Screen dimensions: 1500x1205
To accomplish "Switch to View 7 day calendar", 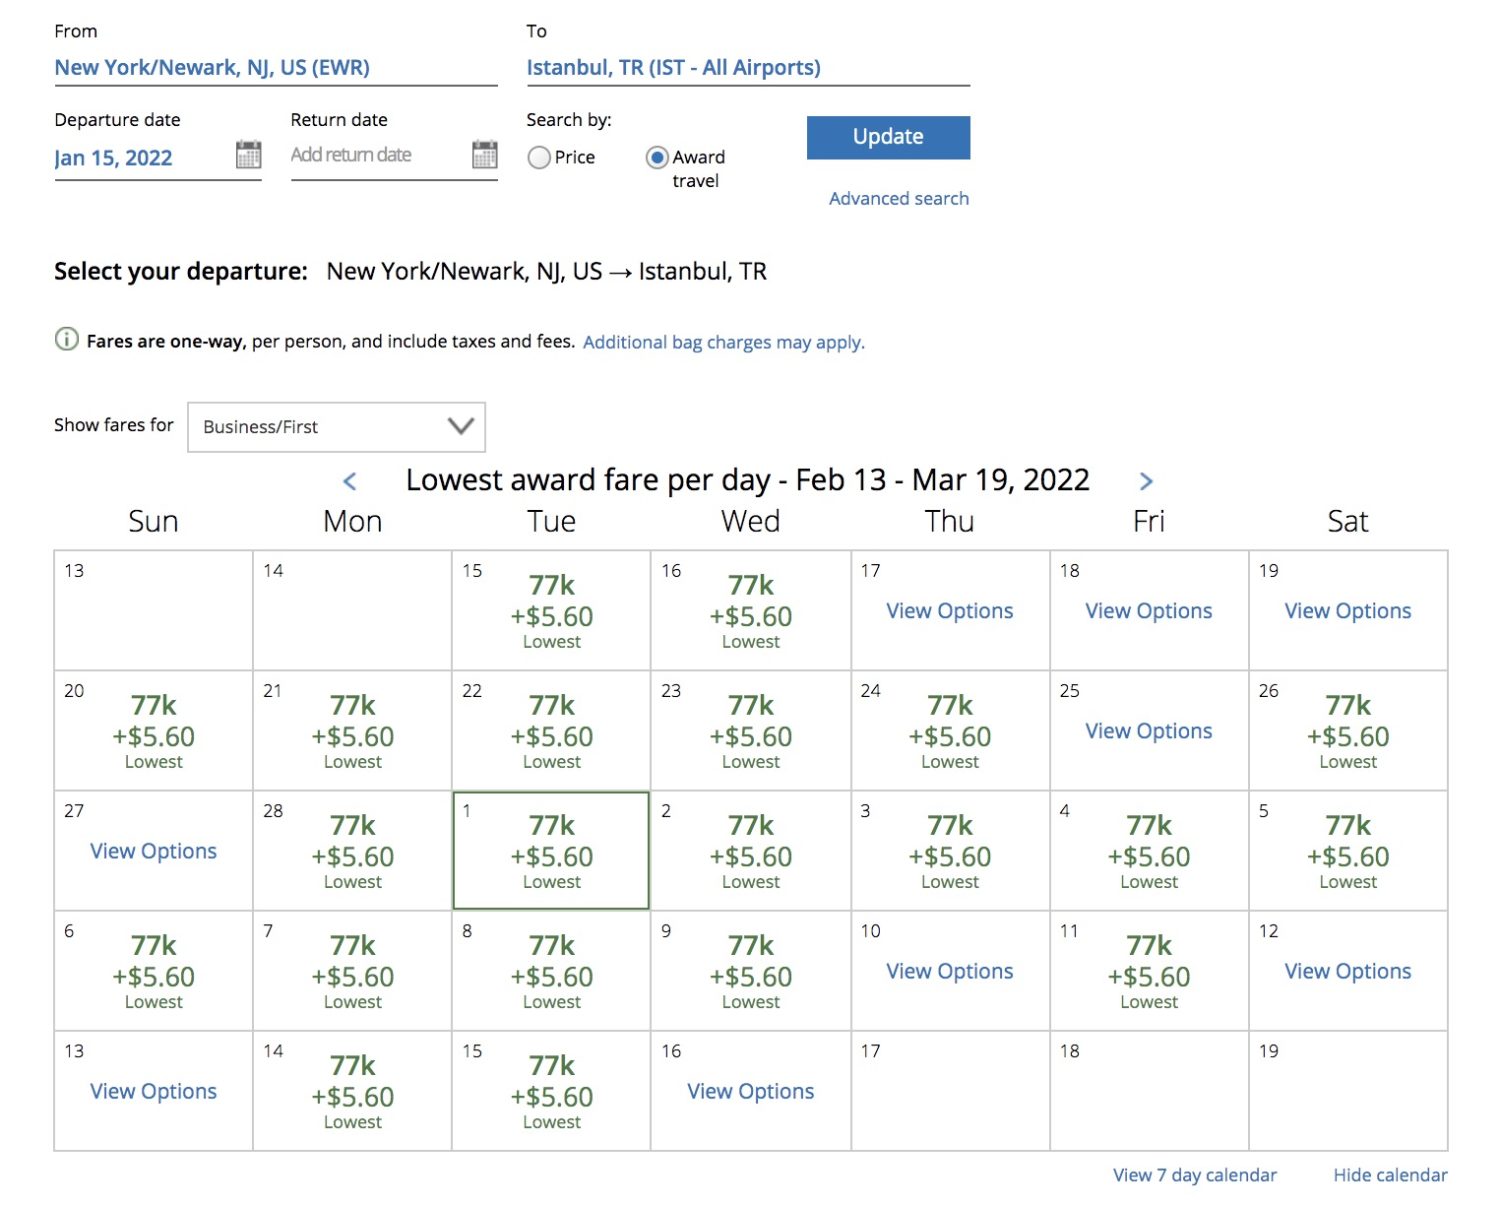I will [1194, 1175].
